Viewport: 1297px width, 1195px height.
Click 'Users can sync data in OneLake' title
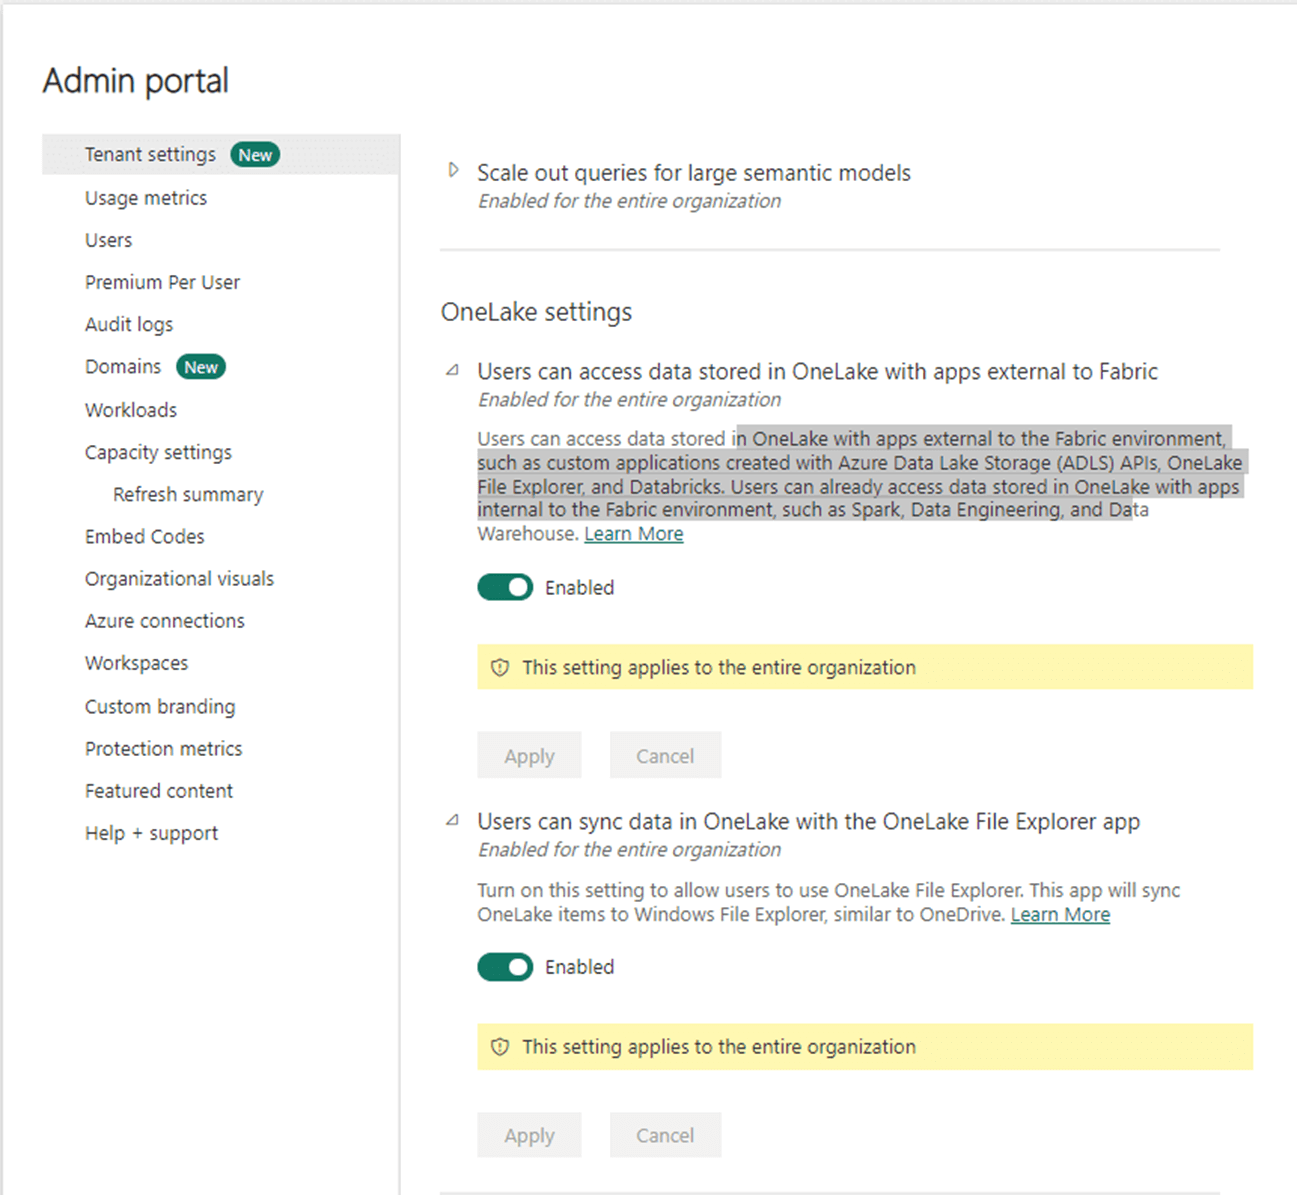coord(808,822)
